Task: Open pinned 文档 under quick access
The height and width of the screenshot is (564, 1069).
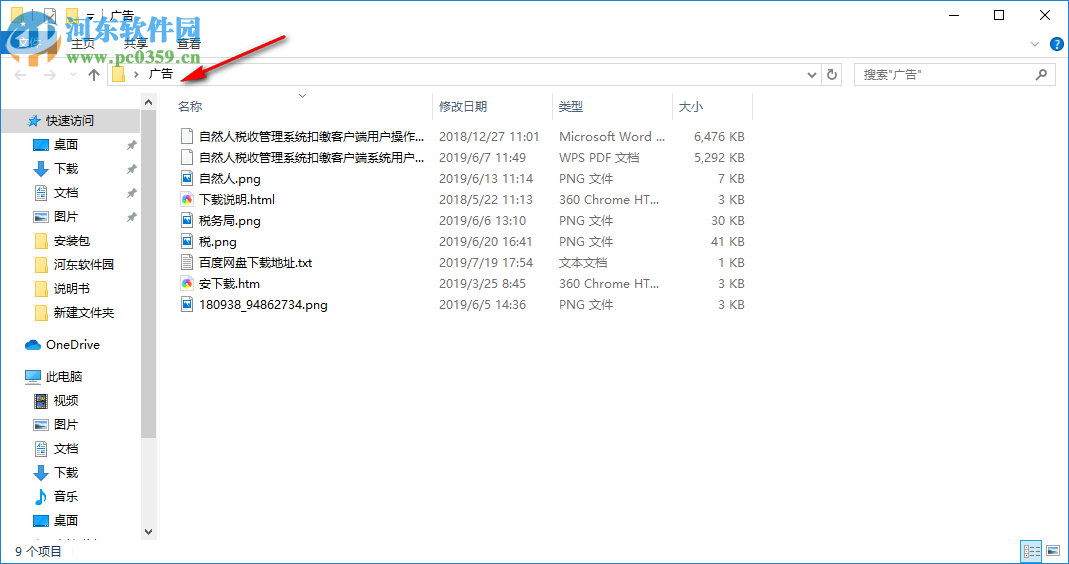Action: click(x=66, y=192)
